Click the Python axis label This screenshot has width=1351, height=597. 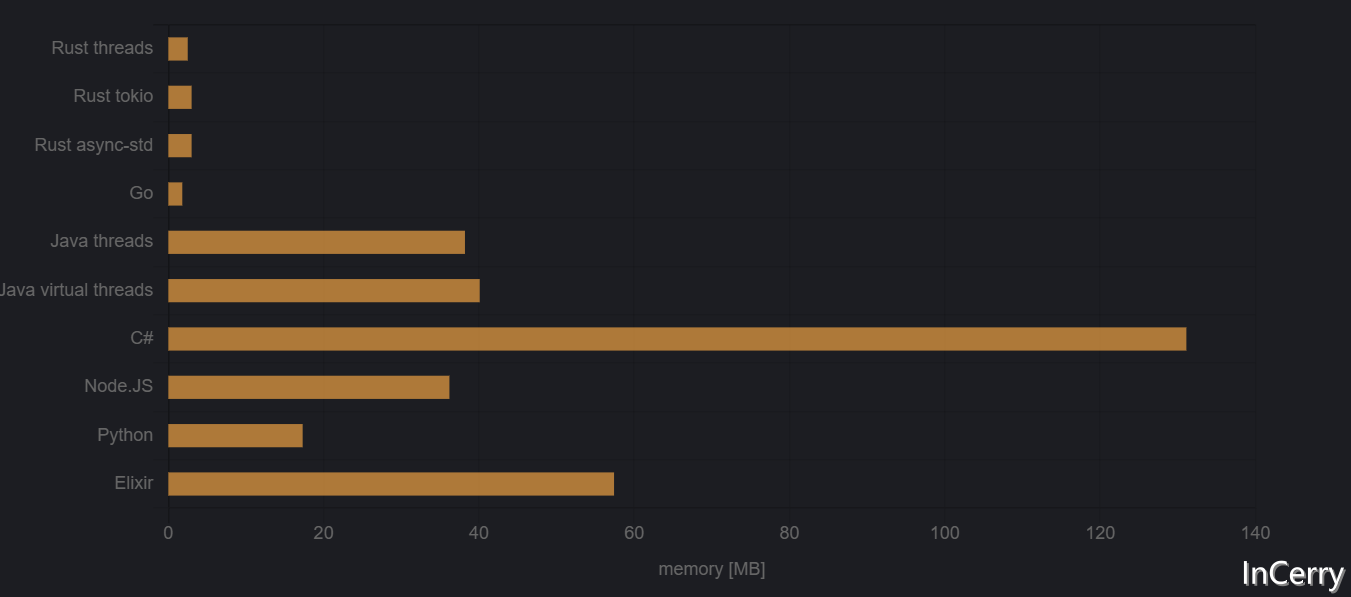point(125,435)
